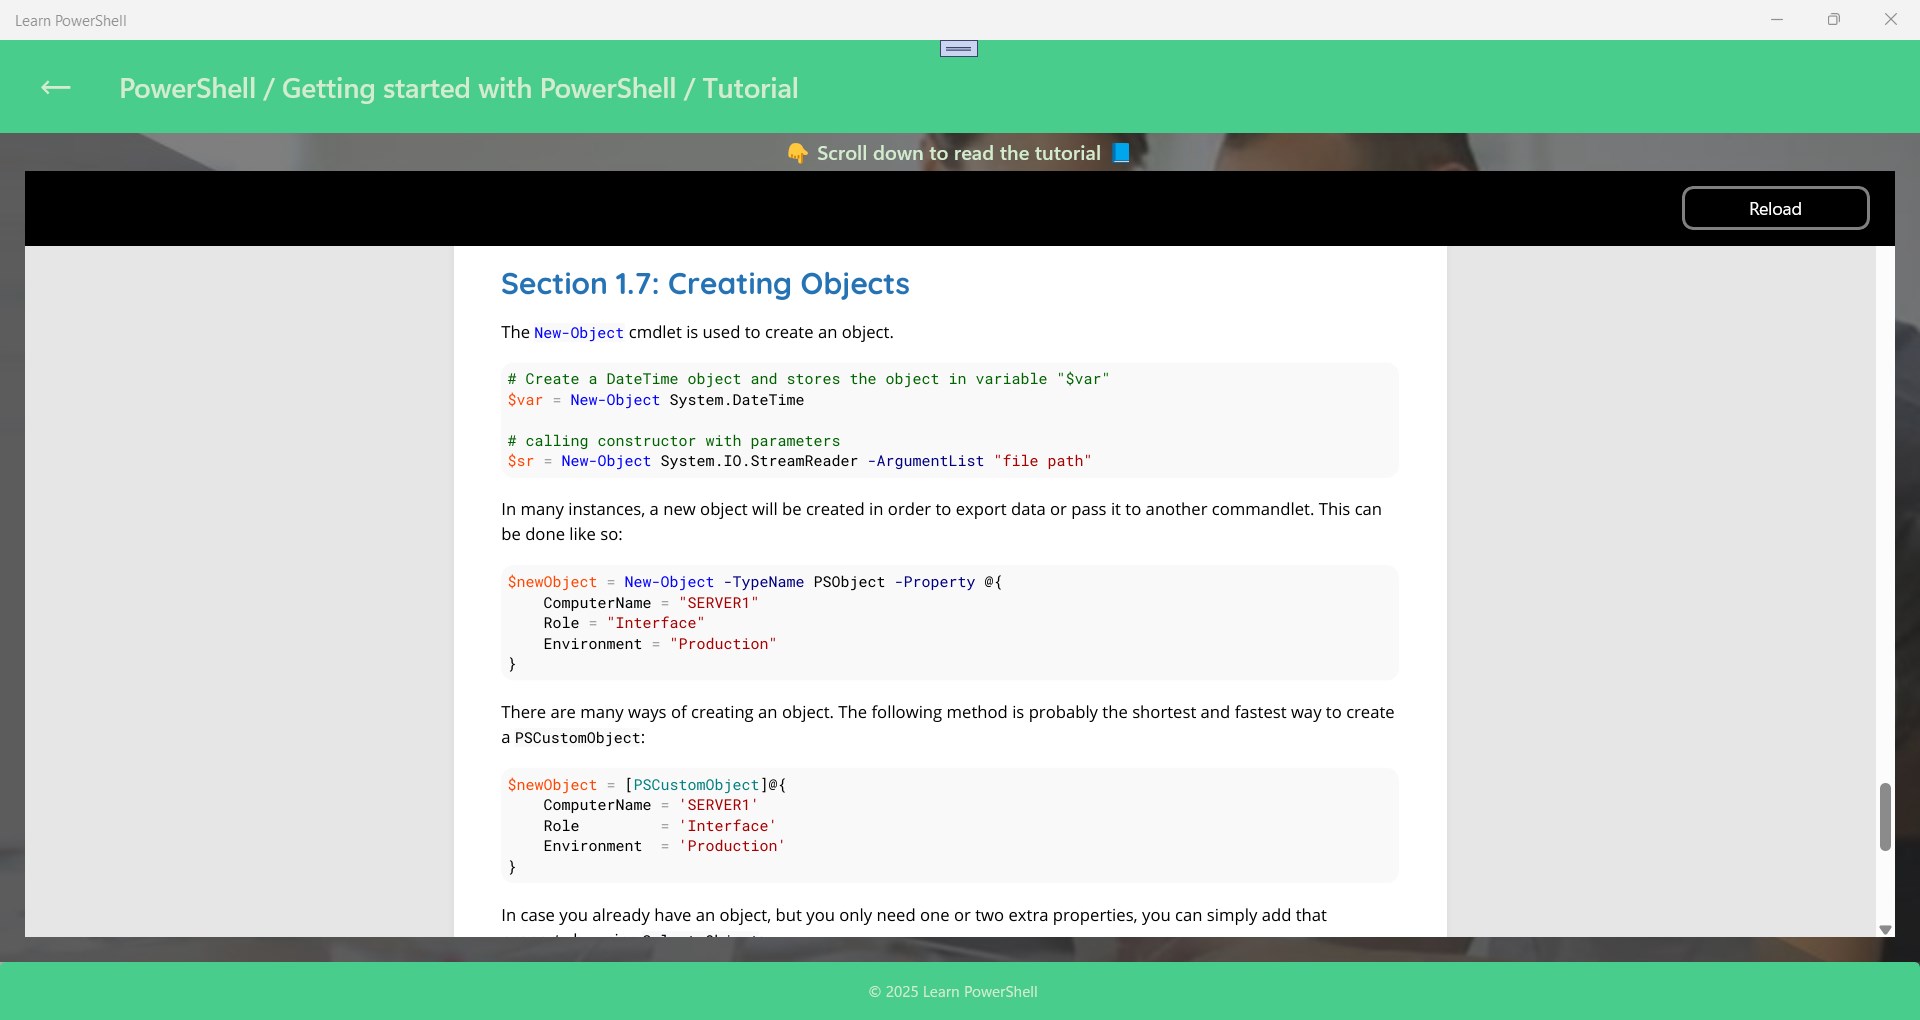Image resolution: width=1920 pixels, height=1020 pixels.
Task: Click the scroll-down arrow below the scrollbar
Action: coord(1885,930)
